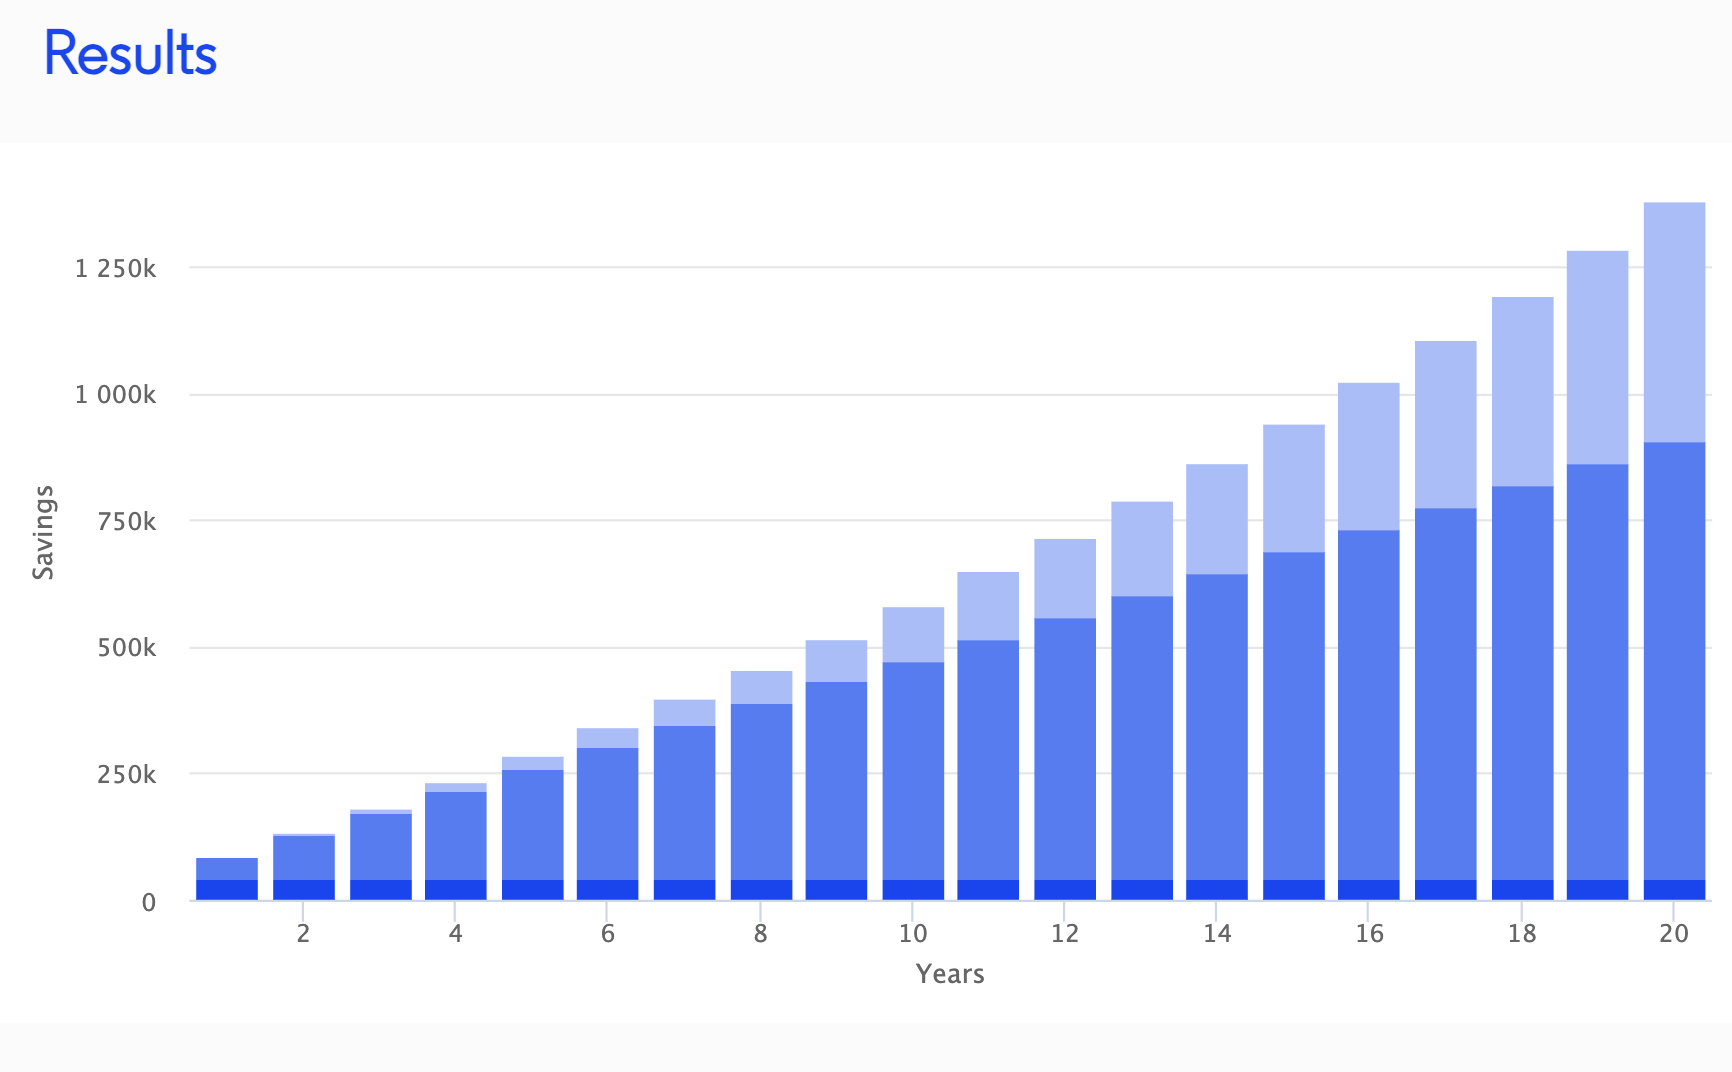
Task: Click the '1 000k' y-axis label
Action: 115,395
